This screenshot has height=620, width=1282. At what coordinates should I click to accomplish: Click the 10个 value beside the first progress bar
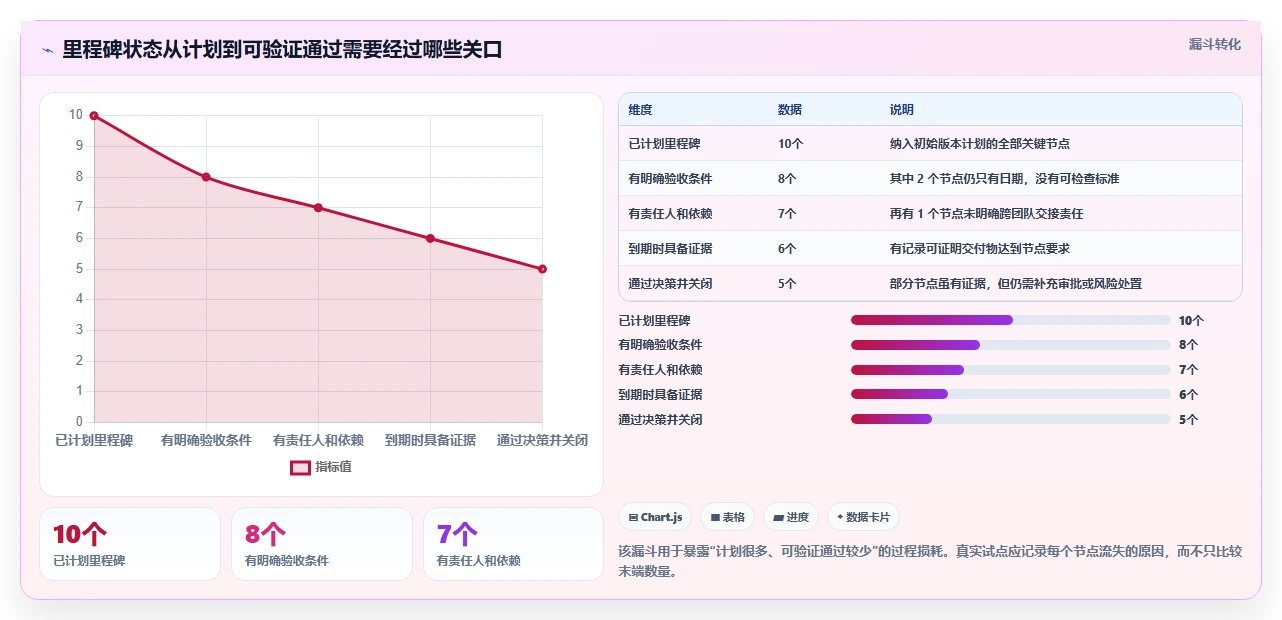click(x=1191, y=321)
